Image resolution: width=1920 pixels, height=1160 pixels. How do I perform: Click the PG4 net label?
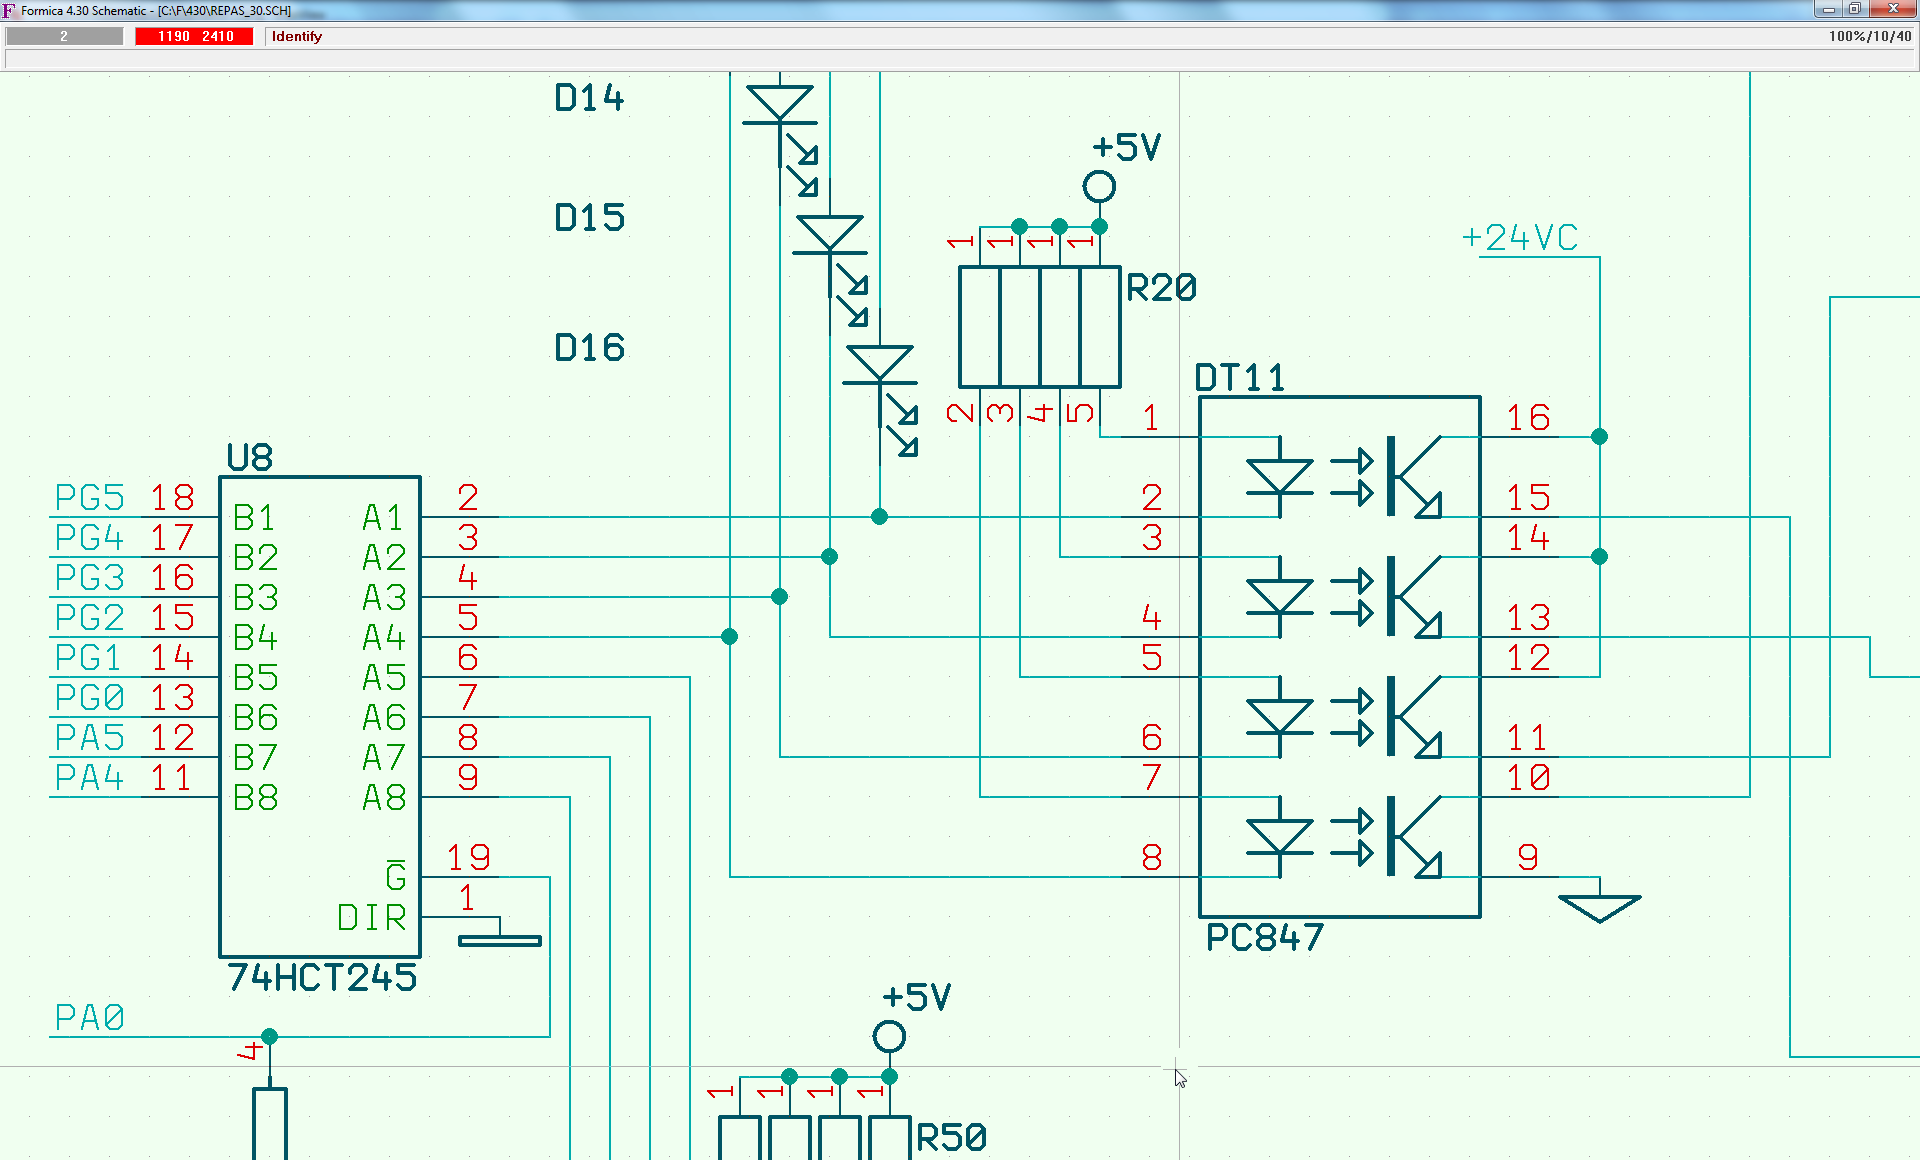click(x=90, y=538)
